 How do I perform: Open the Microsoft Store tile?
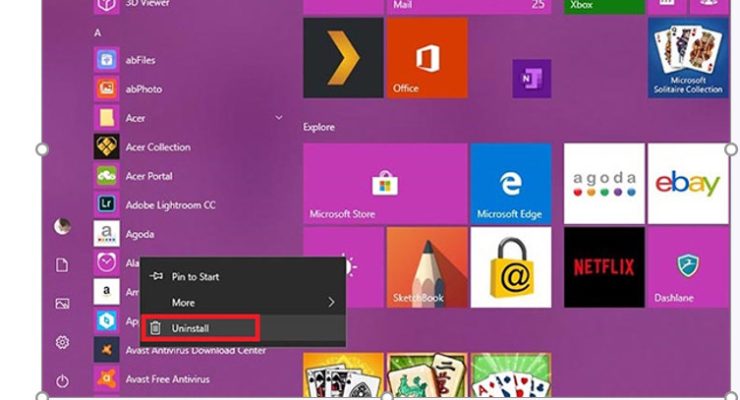click(385, 183)
